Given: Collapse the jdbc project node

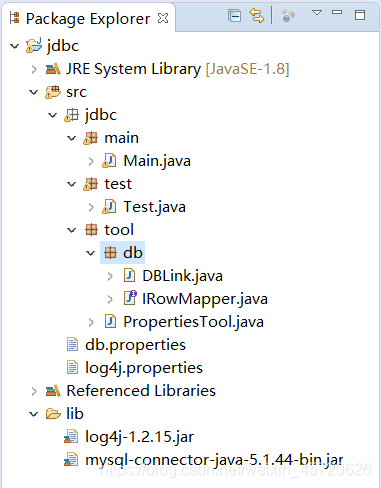Looking at the screenshot, I should coord(15,46).
